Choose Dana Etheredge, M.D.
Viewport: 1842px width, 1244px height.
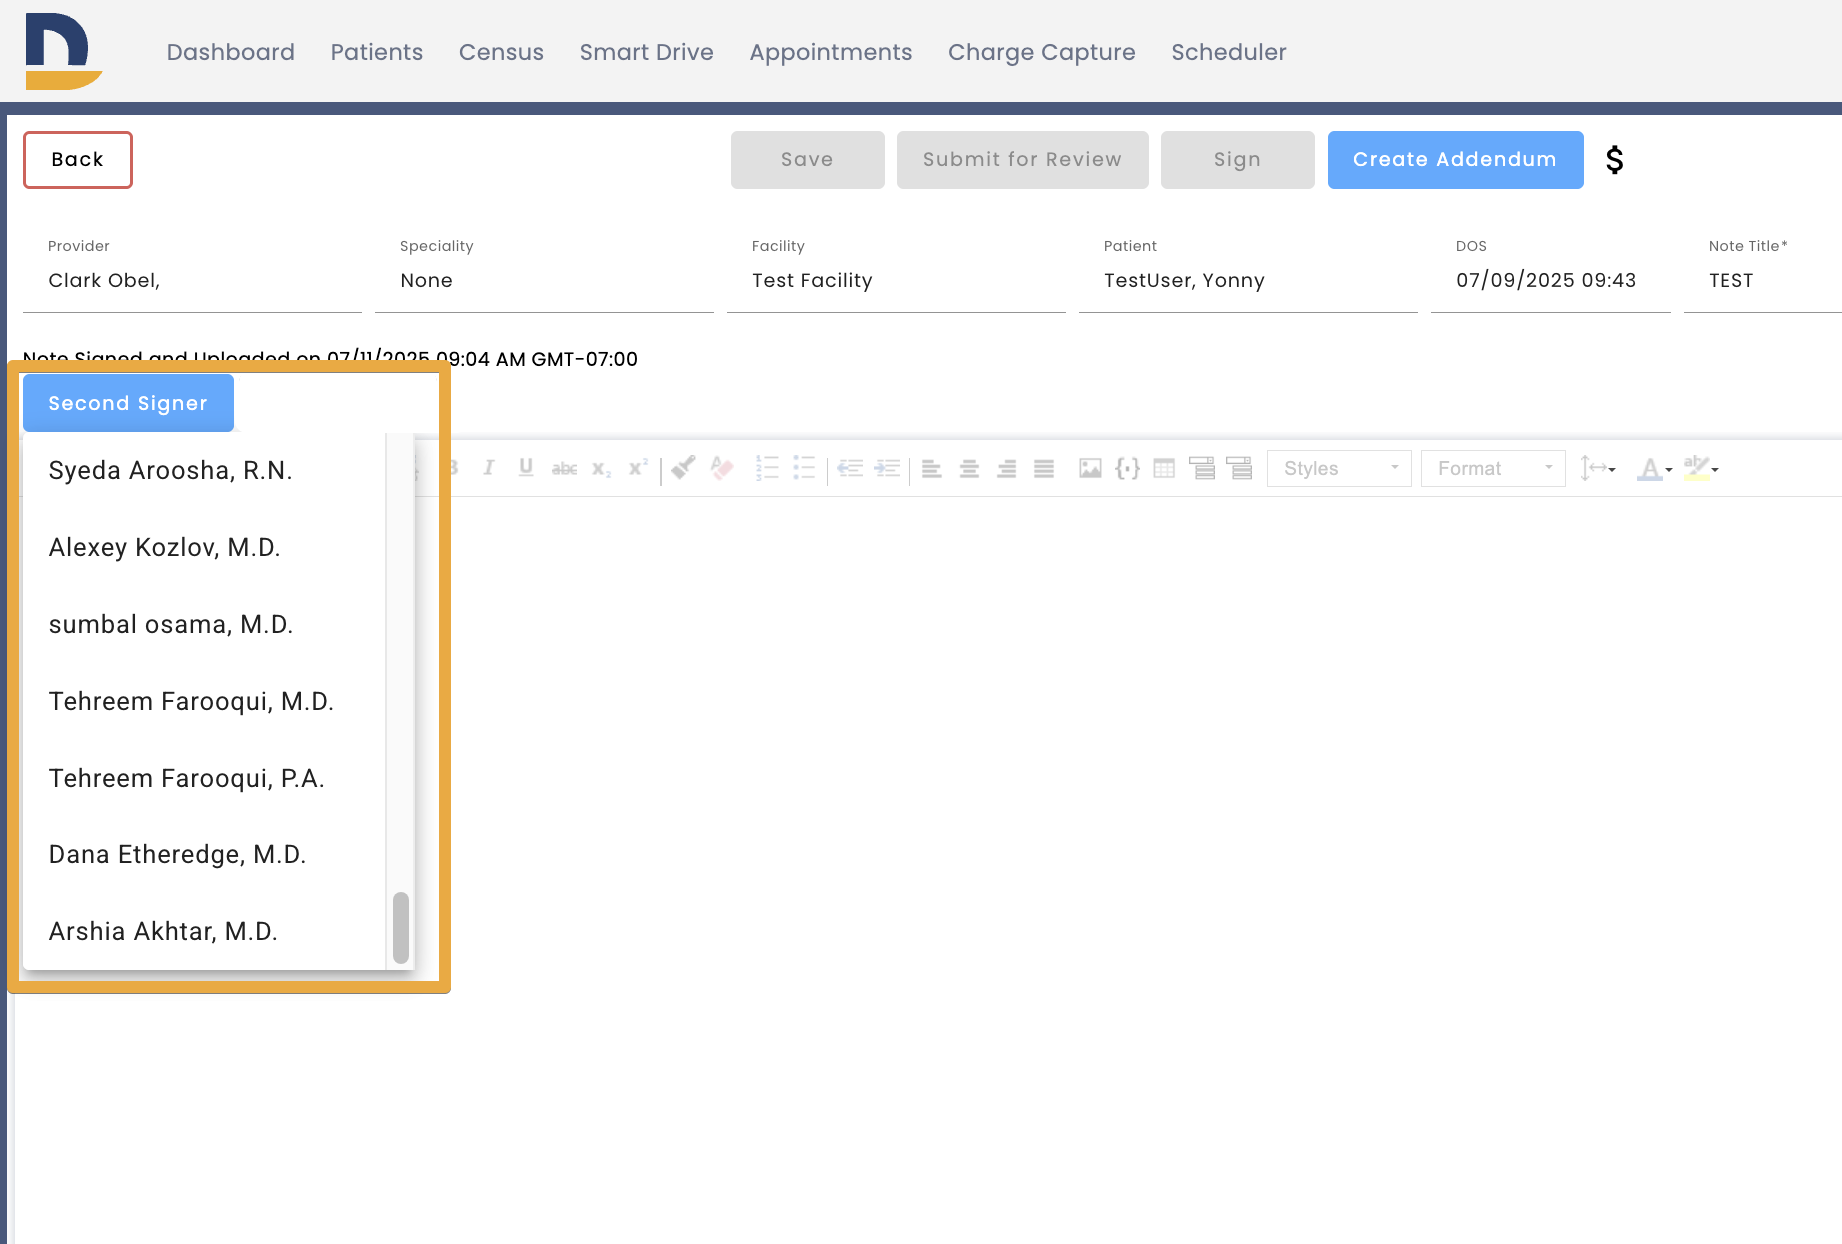point(204,855)
